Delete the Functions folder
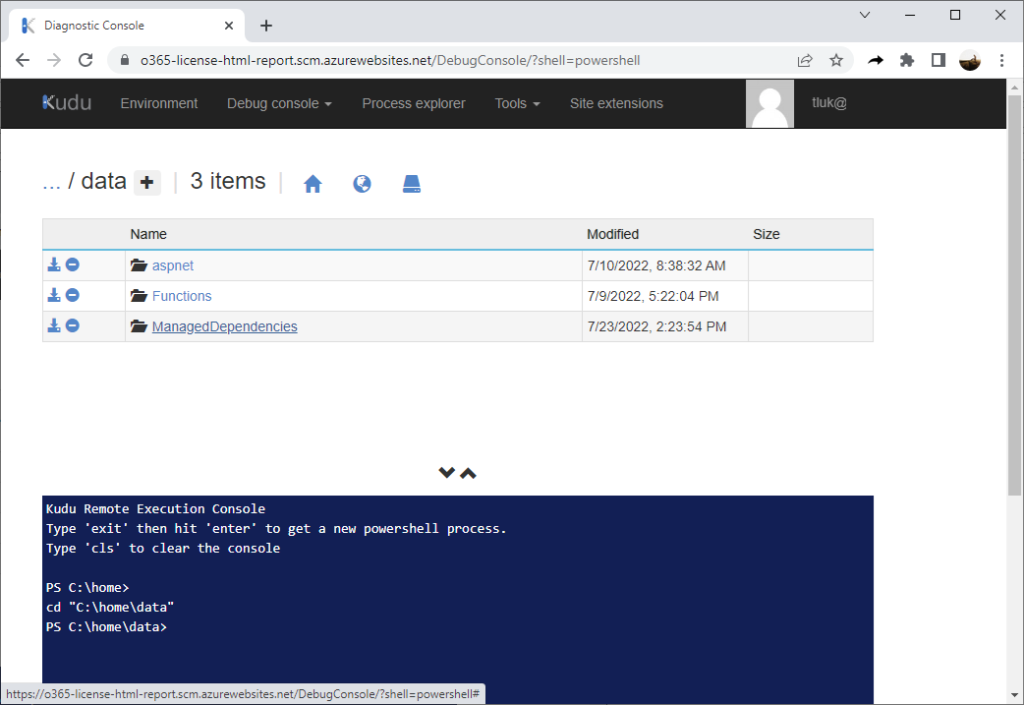 [x=72, y=295]
